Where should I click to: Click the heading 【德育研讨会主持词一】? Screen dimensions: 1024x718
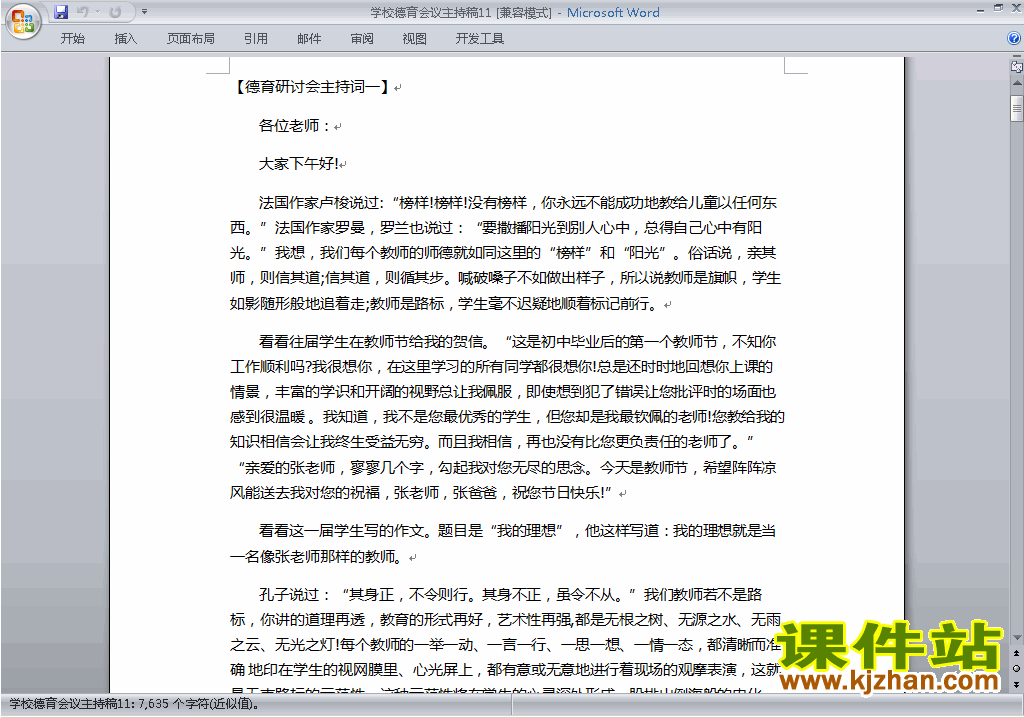(311, 86)
